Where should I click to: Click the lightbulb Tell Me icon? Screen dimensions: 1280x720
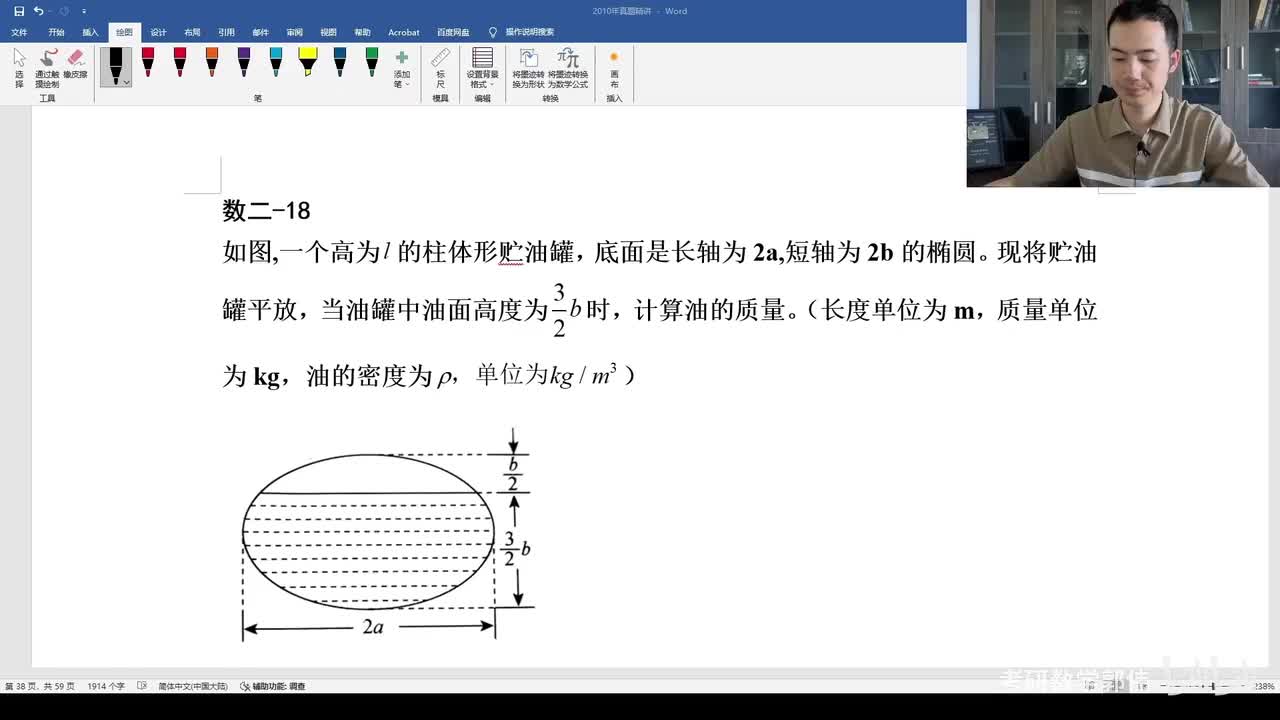tap(492, 32)
